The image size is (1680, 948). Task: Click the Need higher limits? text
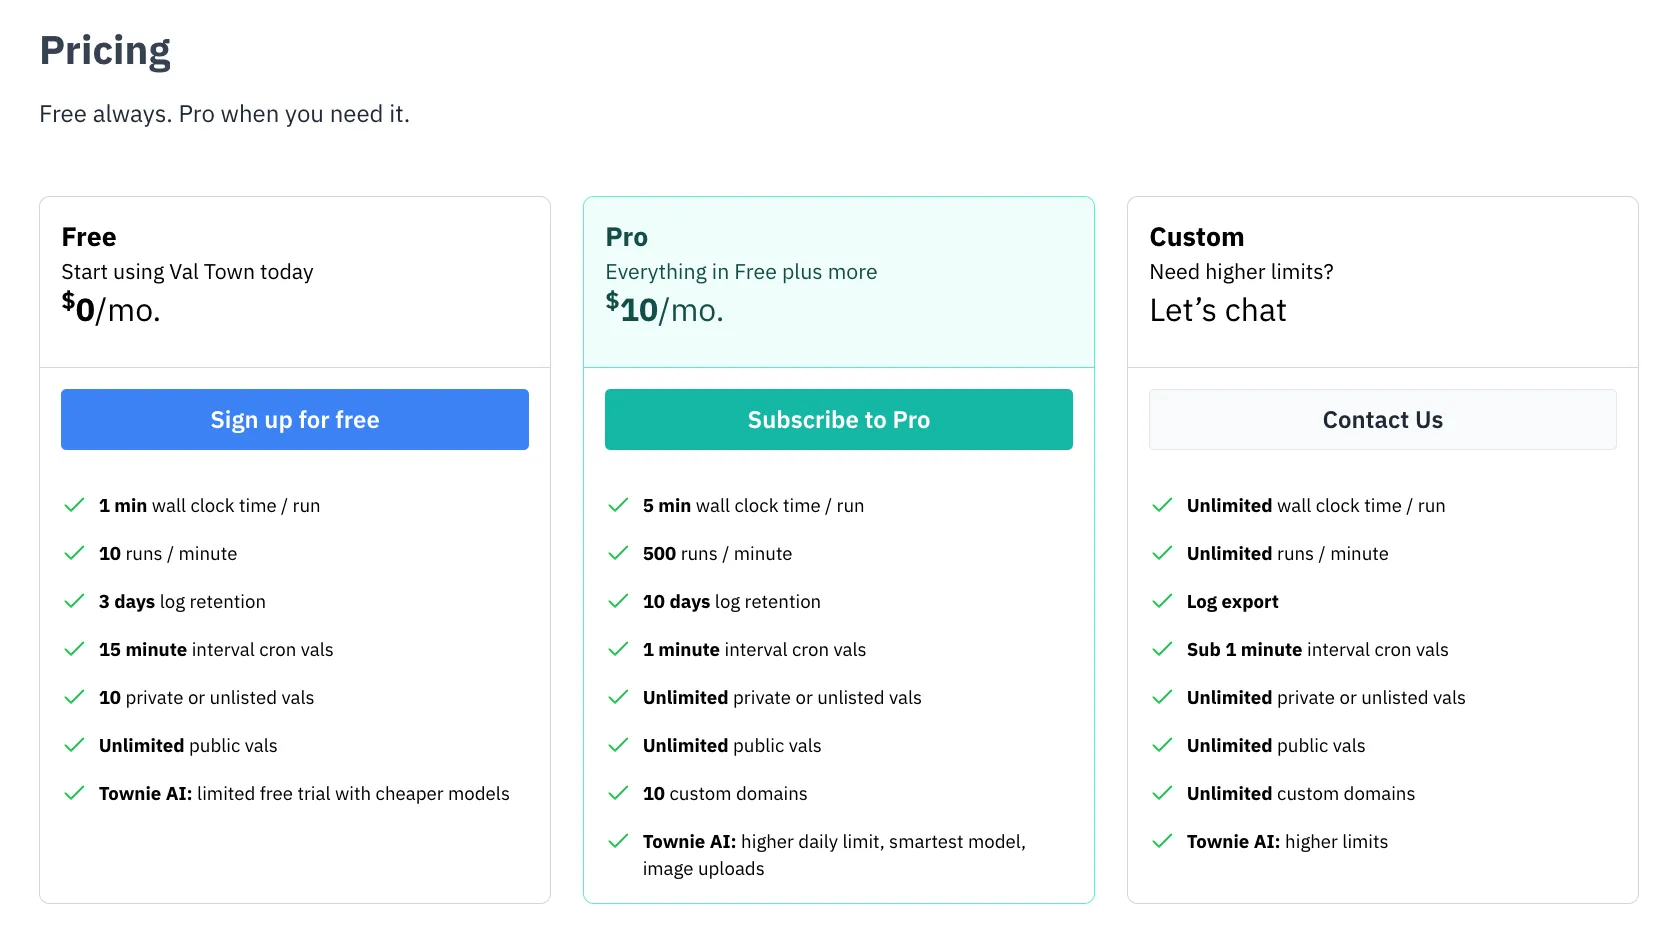point(1240,271)
